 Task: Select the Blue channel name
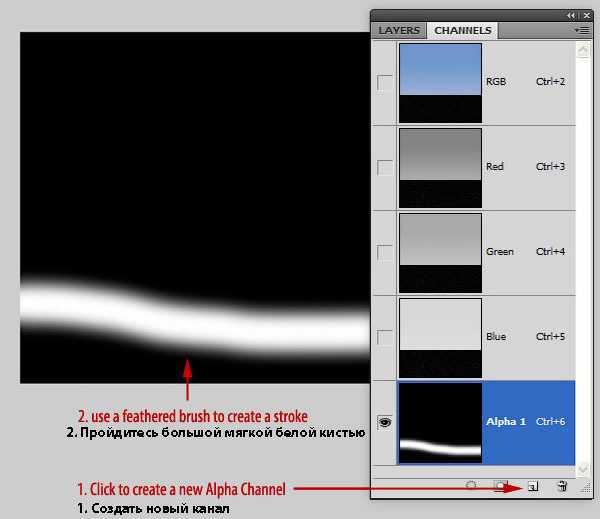click(x=496, y=336)
